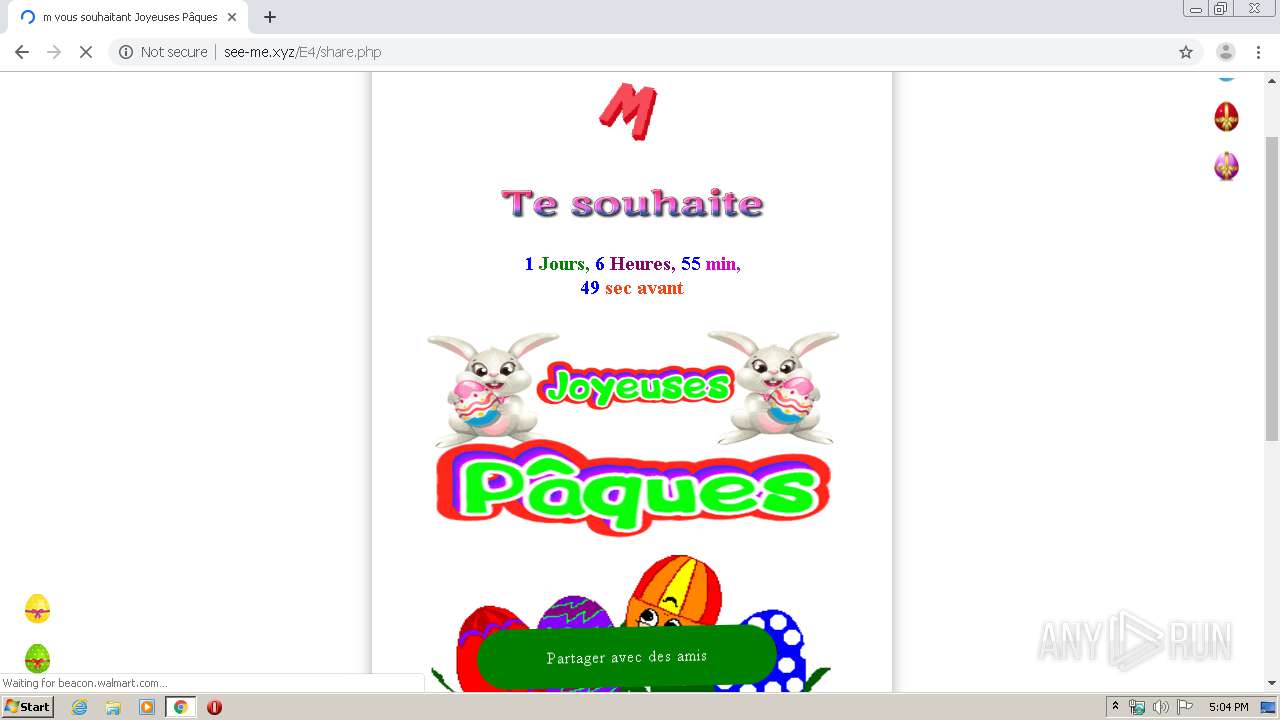Screen dimensions: 1280x720
Task: Click the Te souhaite heading
Action: click(632, 203)
